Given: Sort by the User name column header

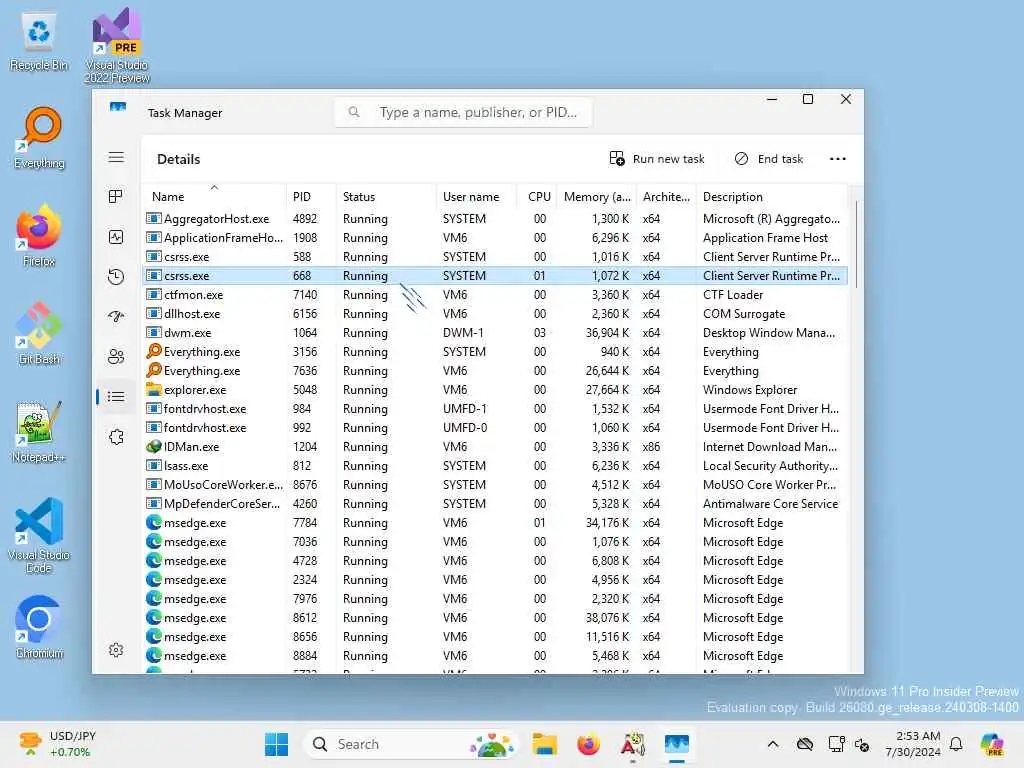Looking at the screenshot, I should click(x=476, y=196).
